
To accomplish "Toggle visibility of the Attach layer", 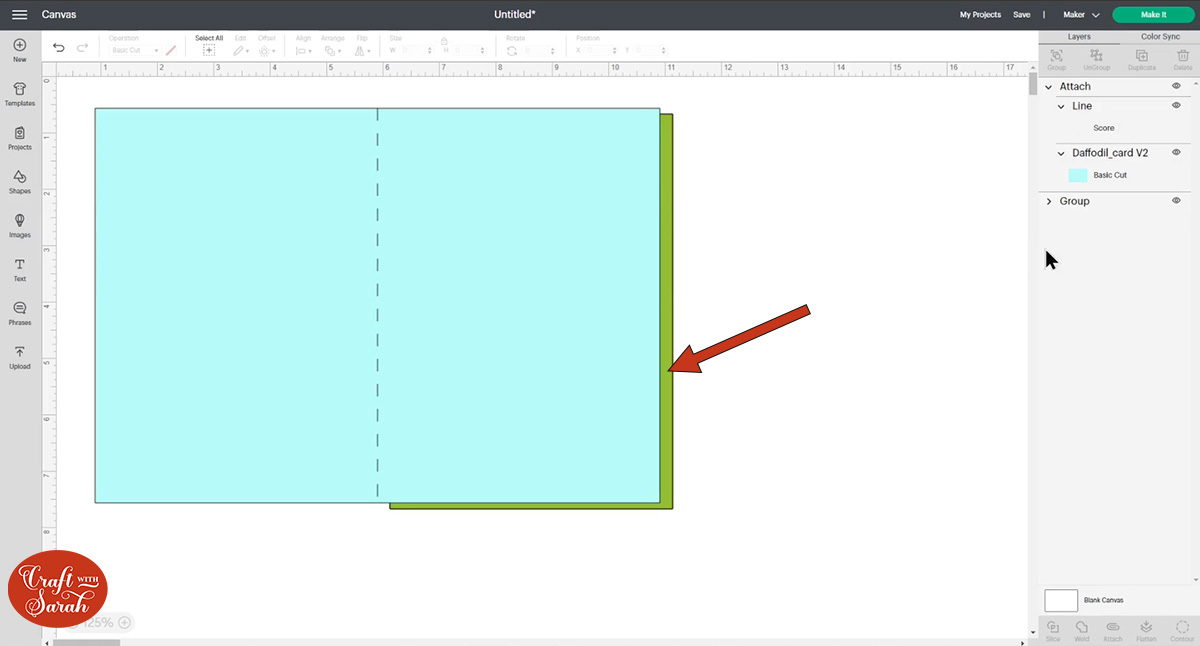I will [1176, 87].
